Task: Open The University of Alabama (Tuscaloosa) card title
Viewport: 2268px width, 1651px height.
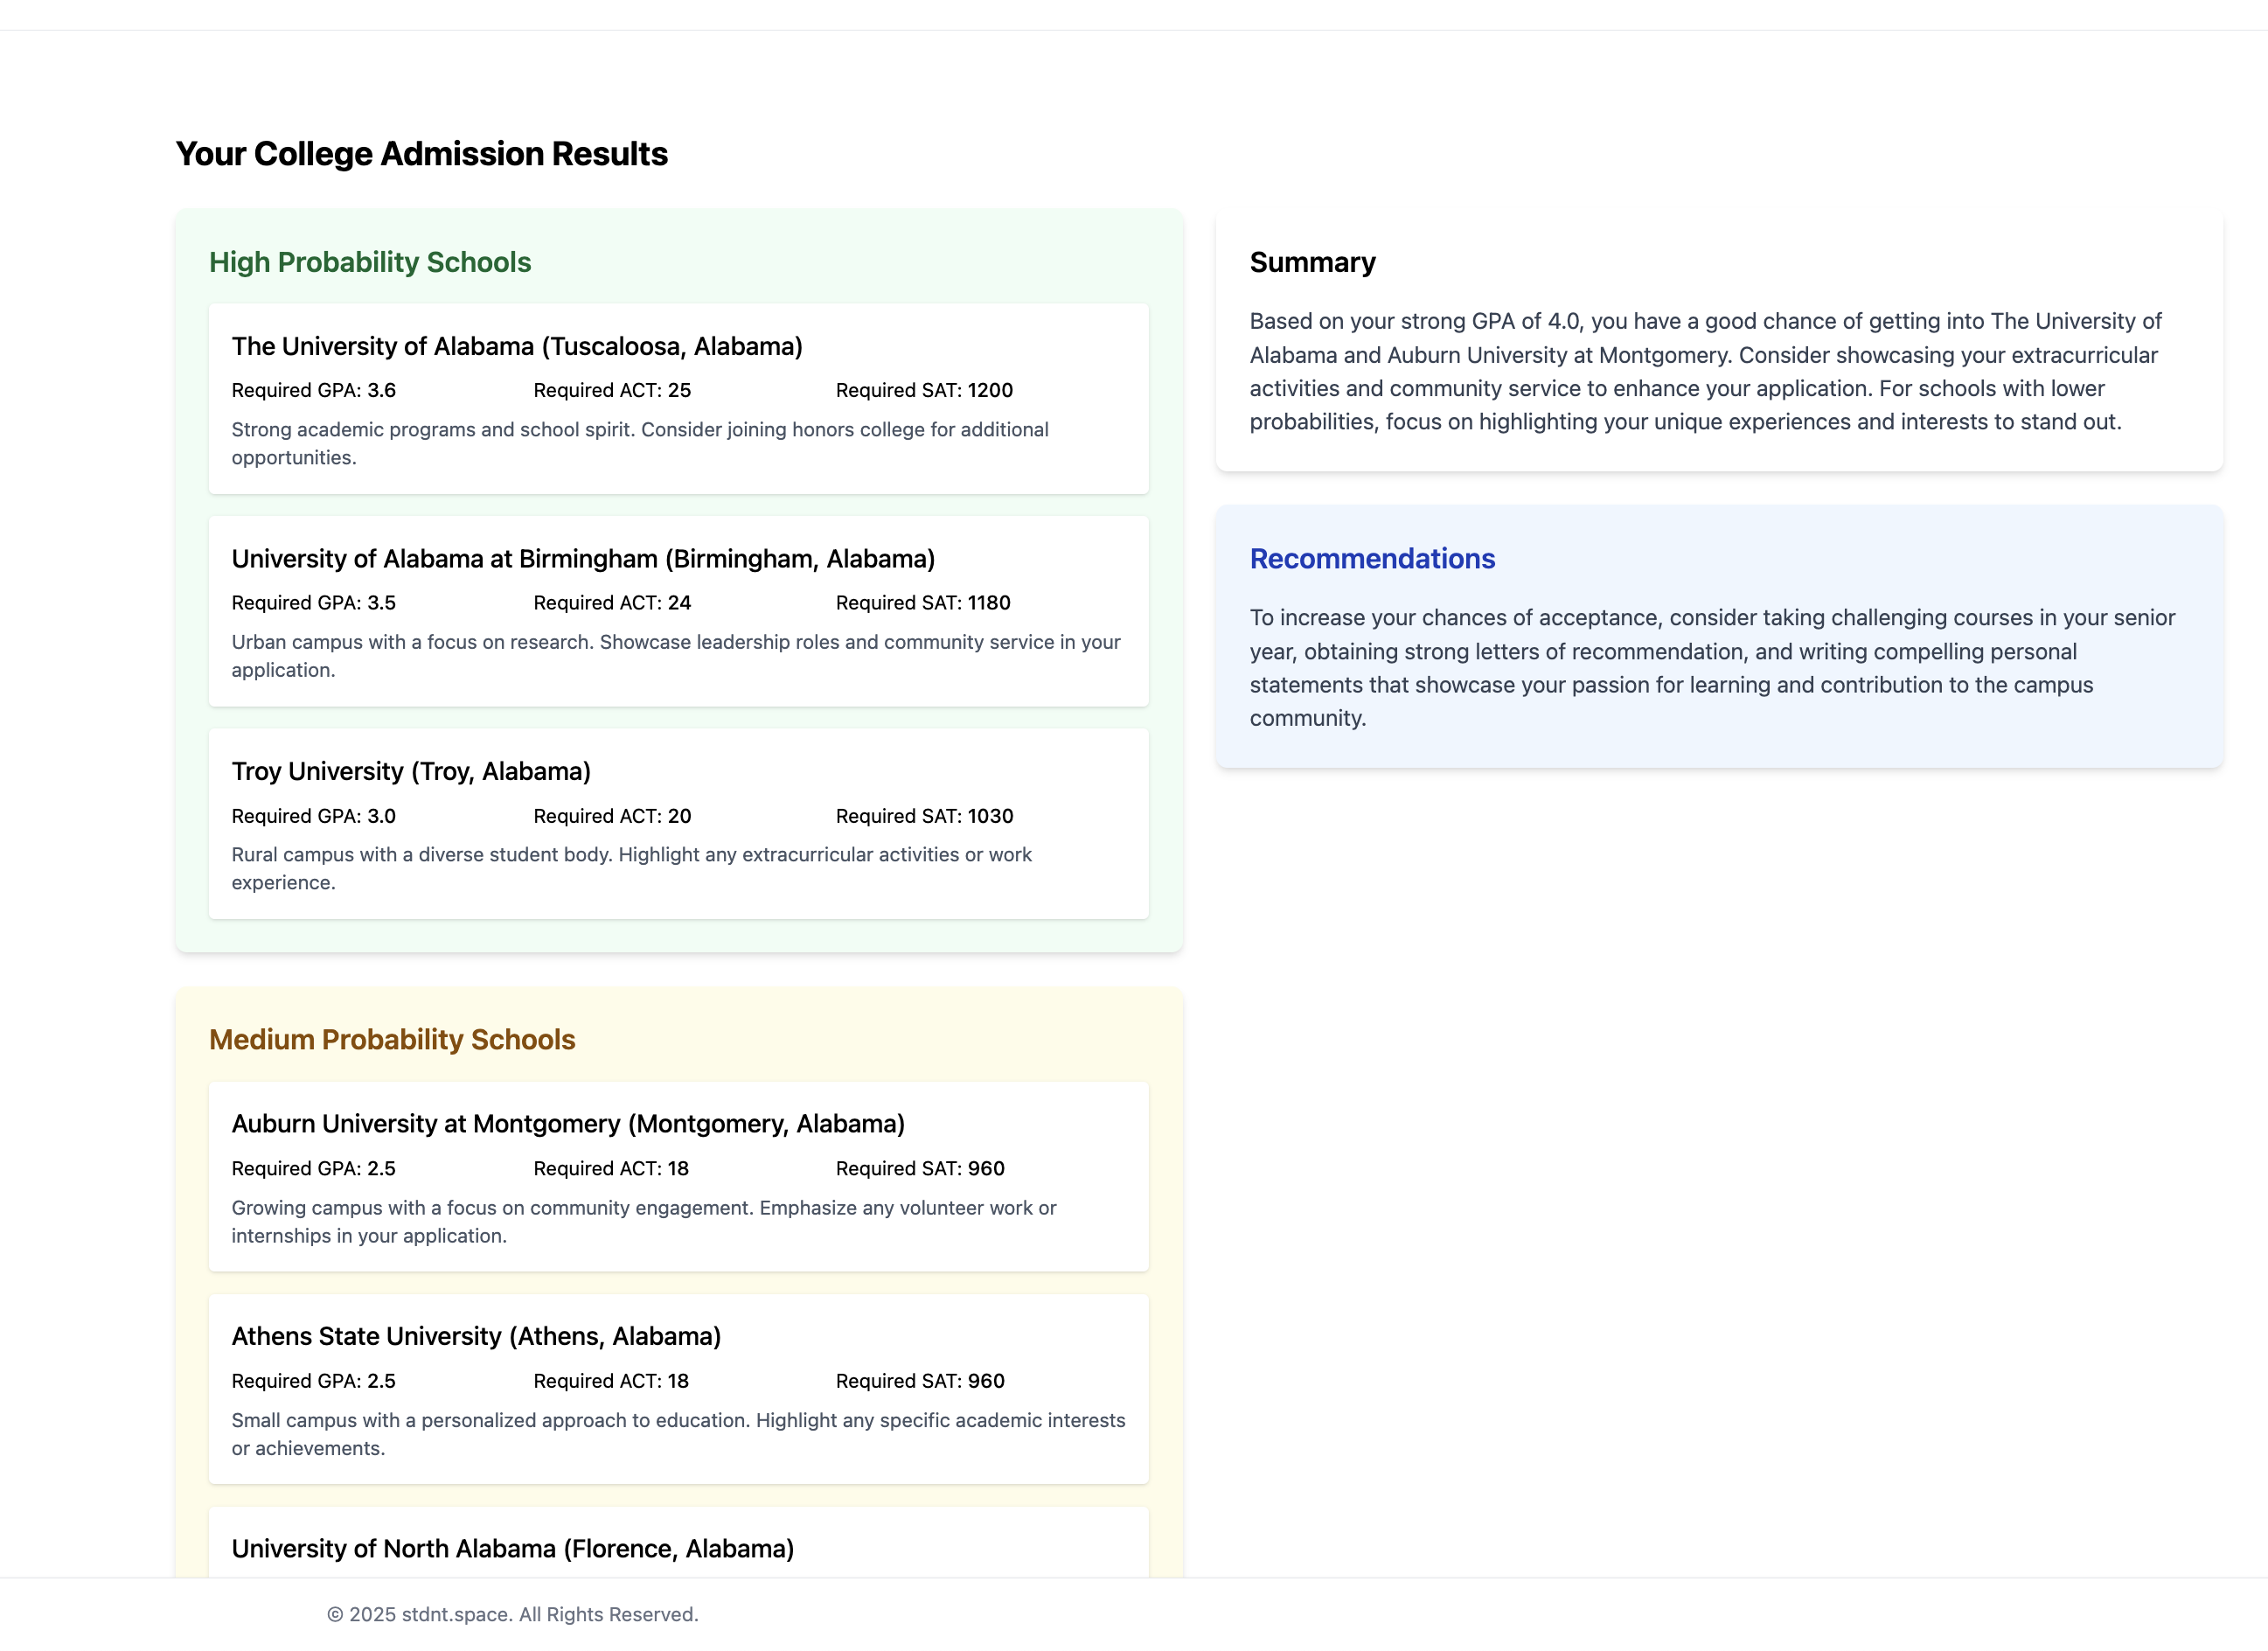Action: 517,346
